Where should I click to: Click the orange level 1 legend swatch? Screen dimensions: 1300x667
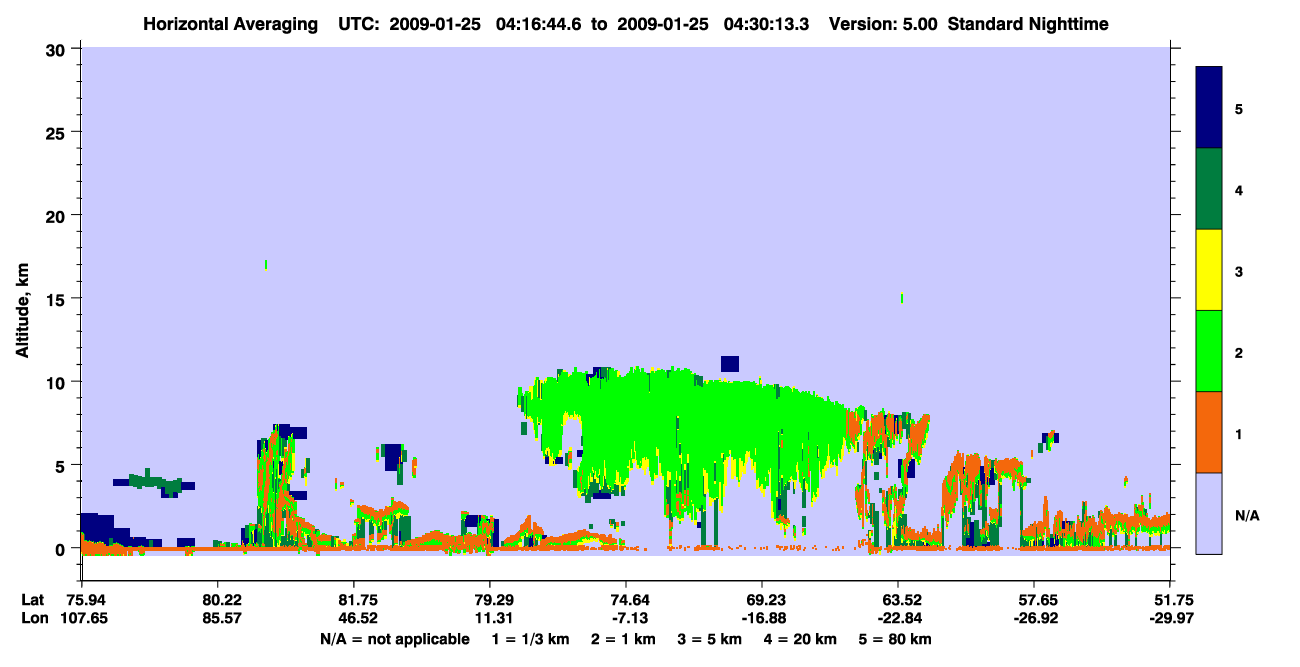coord(1209,432)
